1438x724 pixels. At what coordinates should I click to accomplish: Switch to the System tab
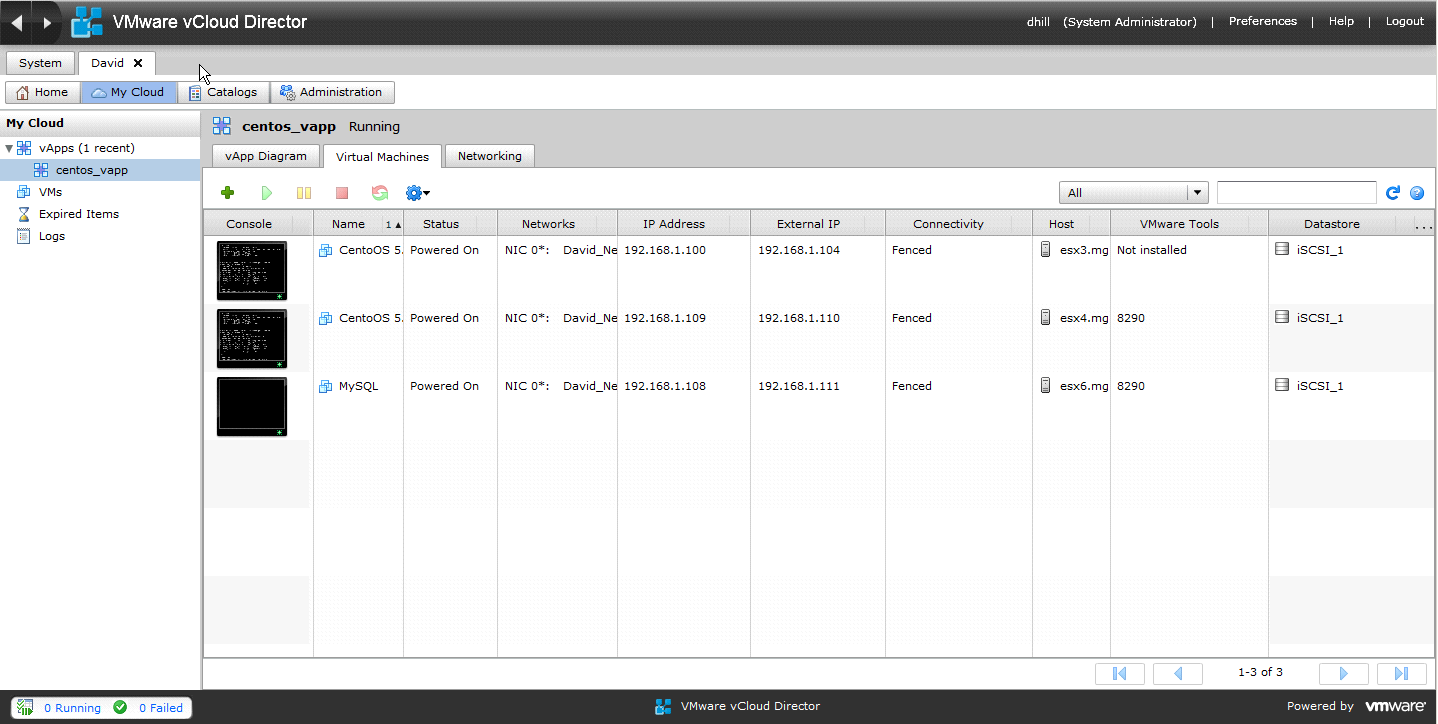40,63
